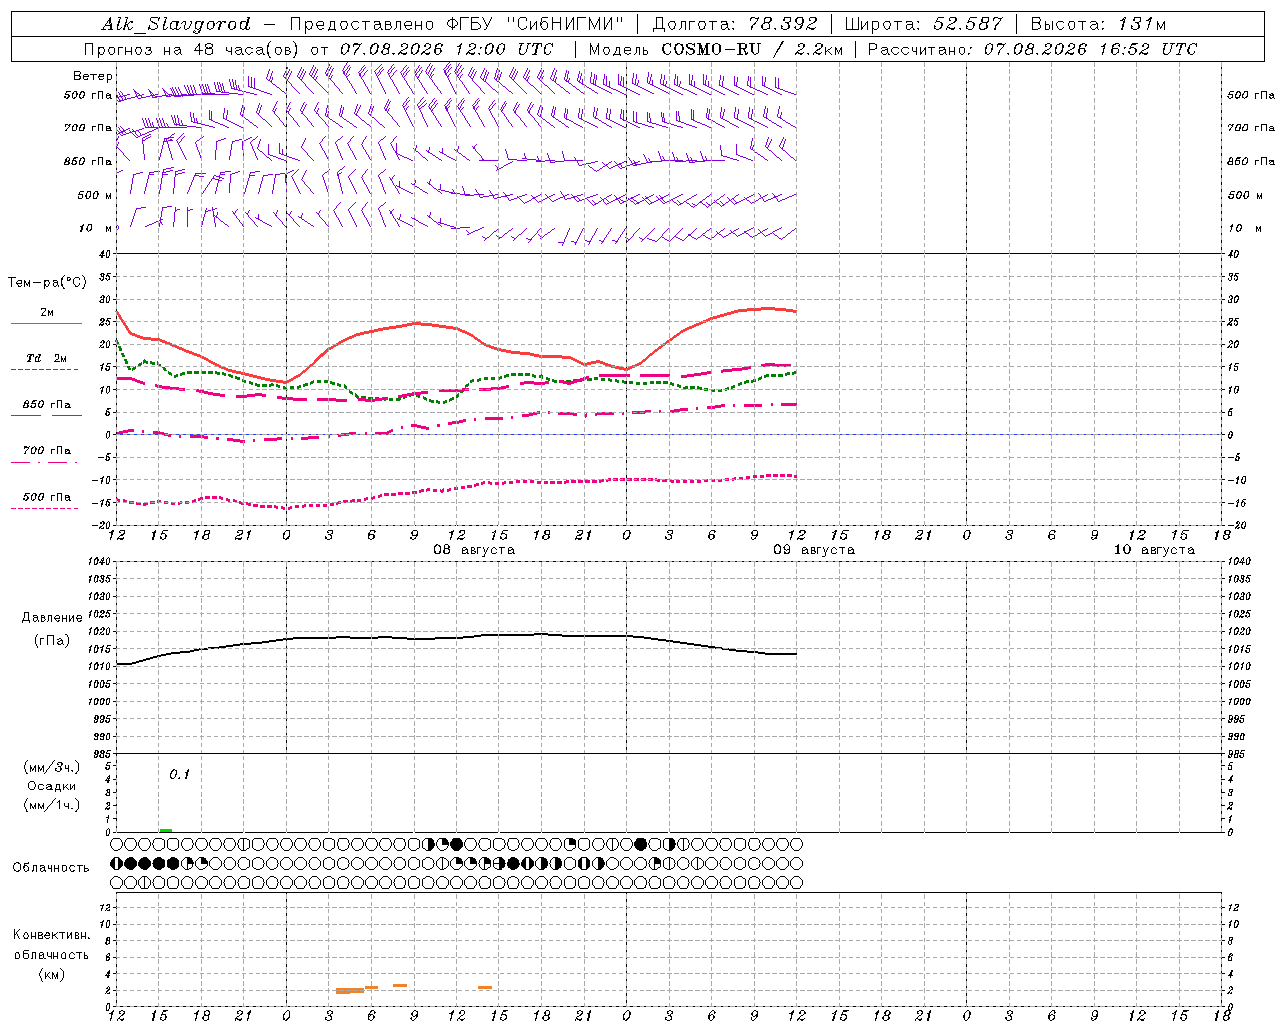Click the 500 гПа temperature legend label

click(x=47, y=497)
